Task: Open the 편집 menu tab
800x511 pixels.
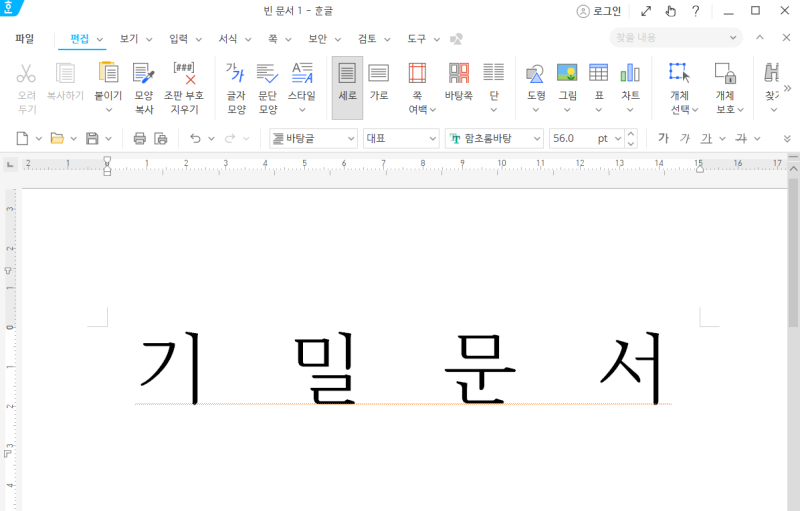Action: (80, 39)
